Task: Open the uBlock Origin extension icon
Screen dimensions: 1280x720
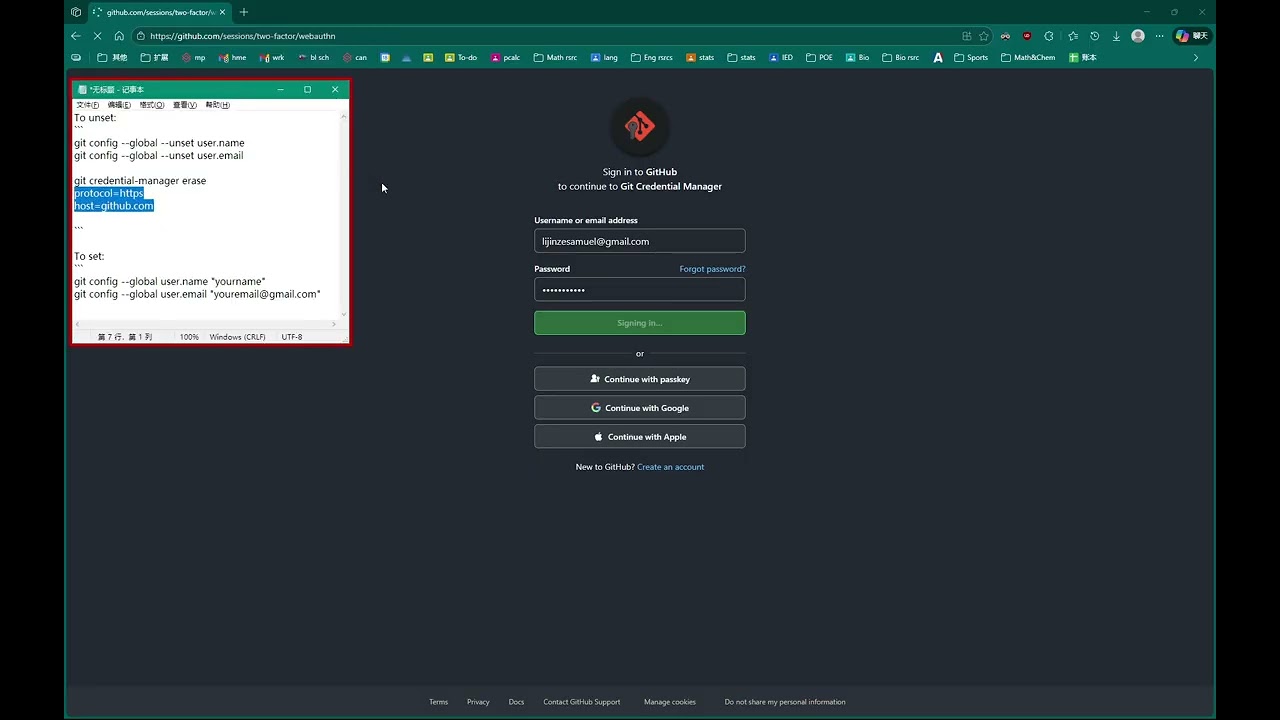Action: pos(1027,36)
